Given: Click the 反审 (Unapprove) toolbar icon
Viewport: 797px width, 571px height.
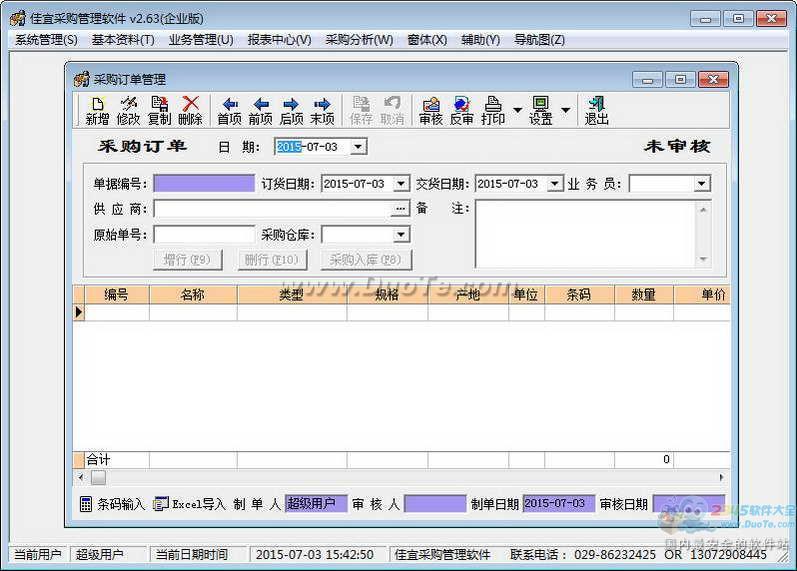Looking at the screenshot, I should coord(462,110).
